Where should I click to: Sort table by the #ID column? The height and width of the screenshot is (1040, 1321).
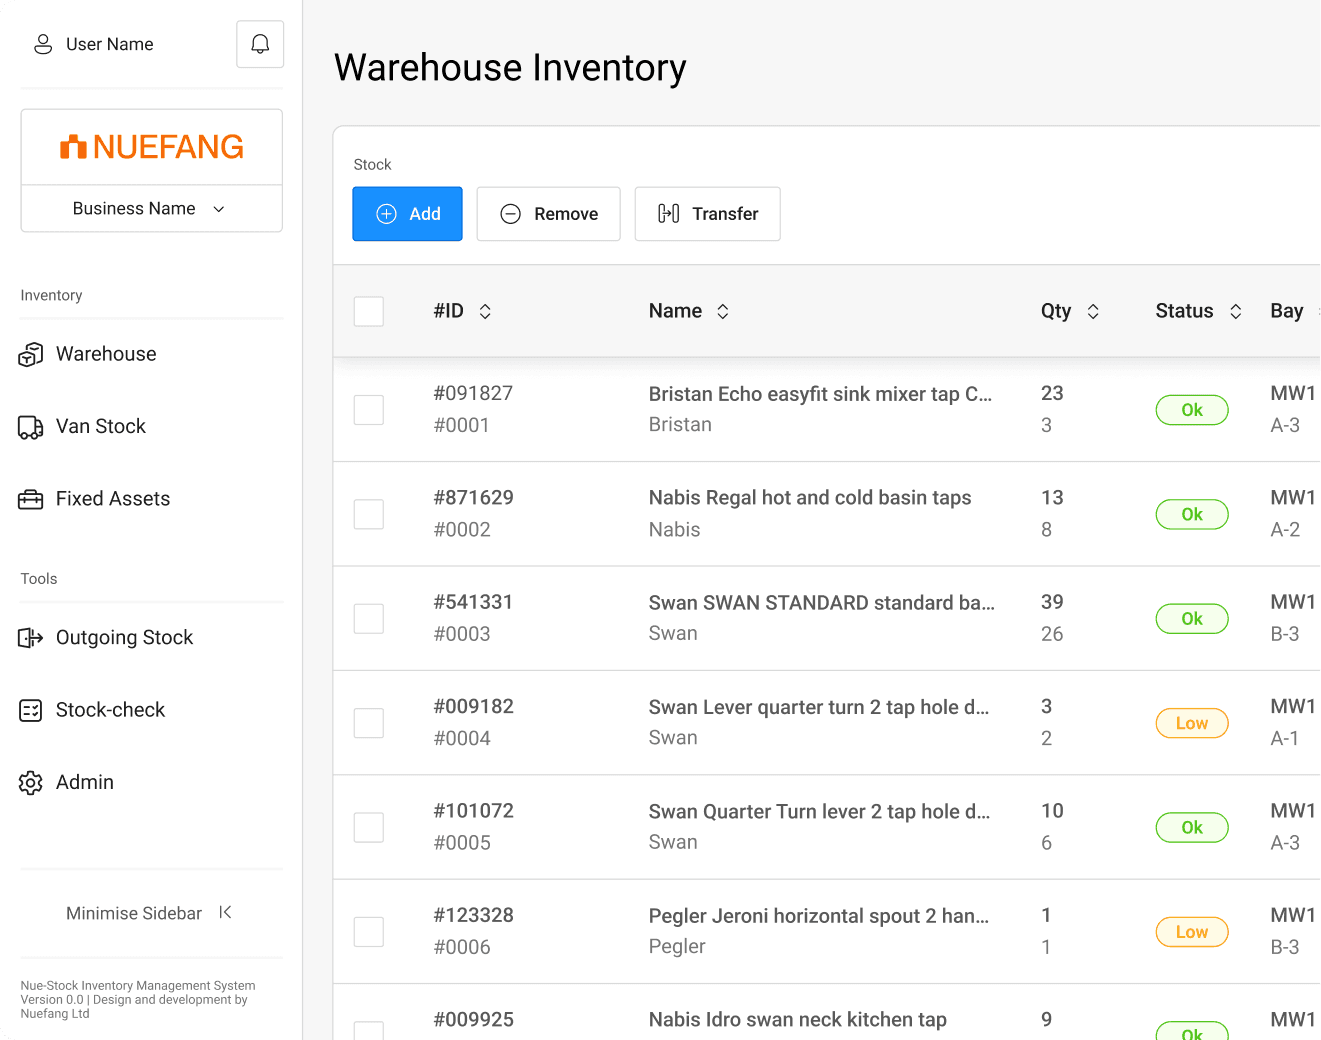485,311
